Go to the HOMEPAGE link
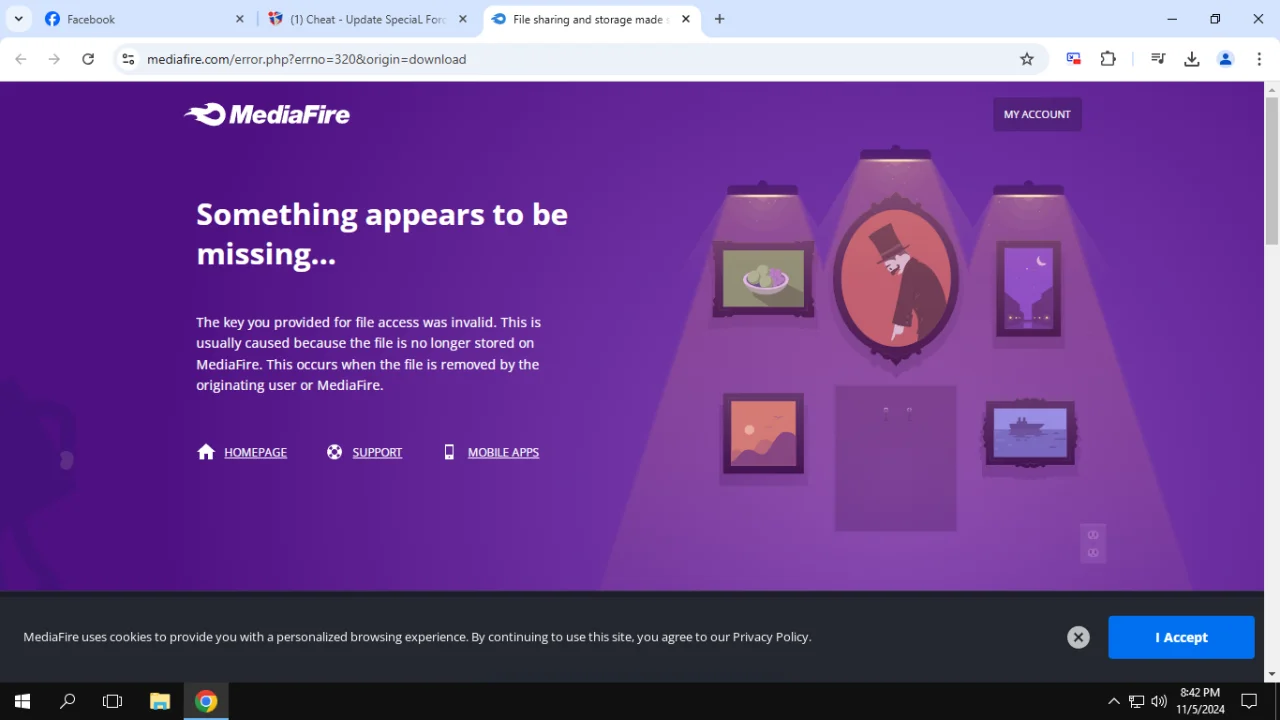This screenshot has height=720, width=1280. click(x=255, y=452)
